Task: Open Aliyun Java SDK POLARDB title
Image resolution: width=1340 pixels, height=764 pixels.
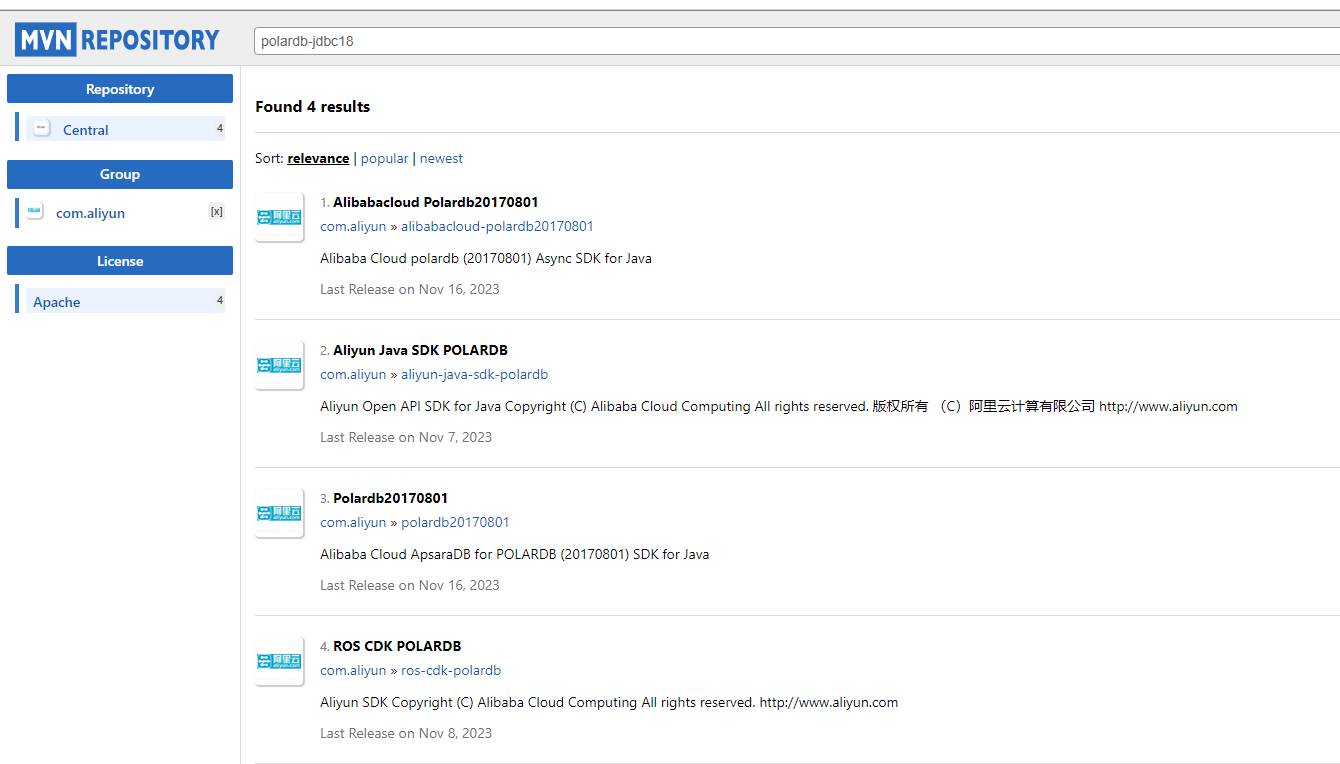Action: point(420,350)
